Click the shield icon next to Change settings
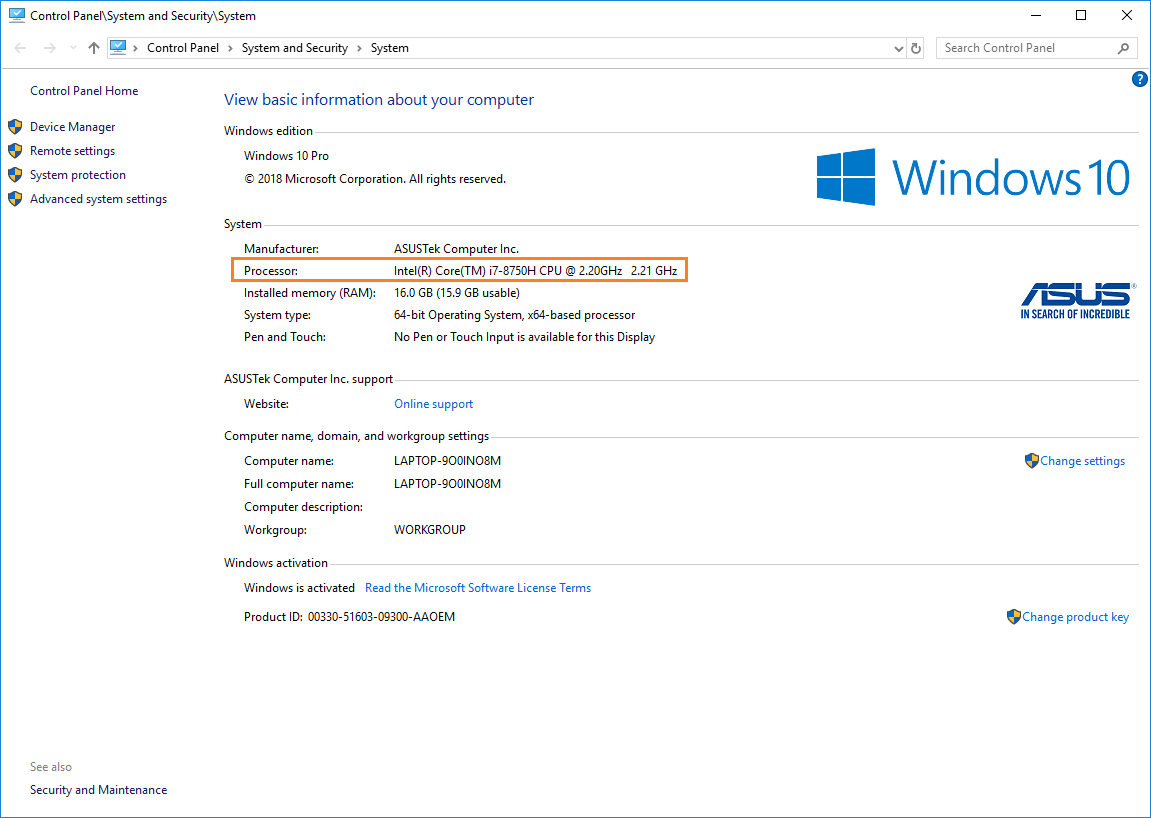This screenshot has width=1151, height=818. [1032, 461]
